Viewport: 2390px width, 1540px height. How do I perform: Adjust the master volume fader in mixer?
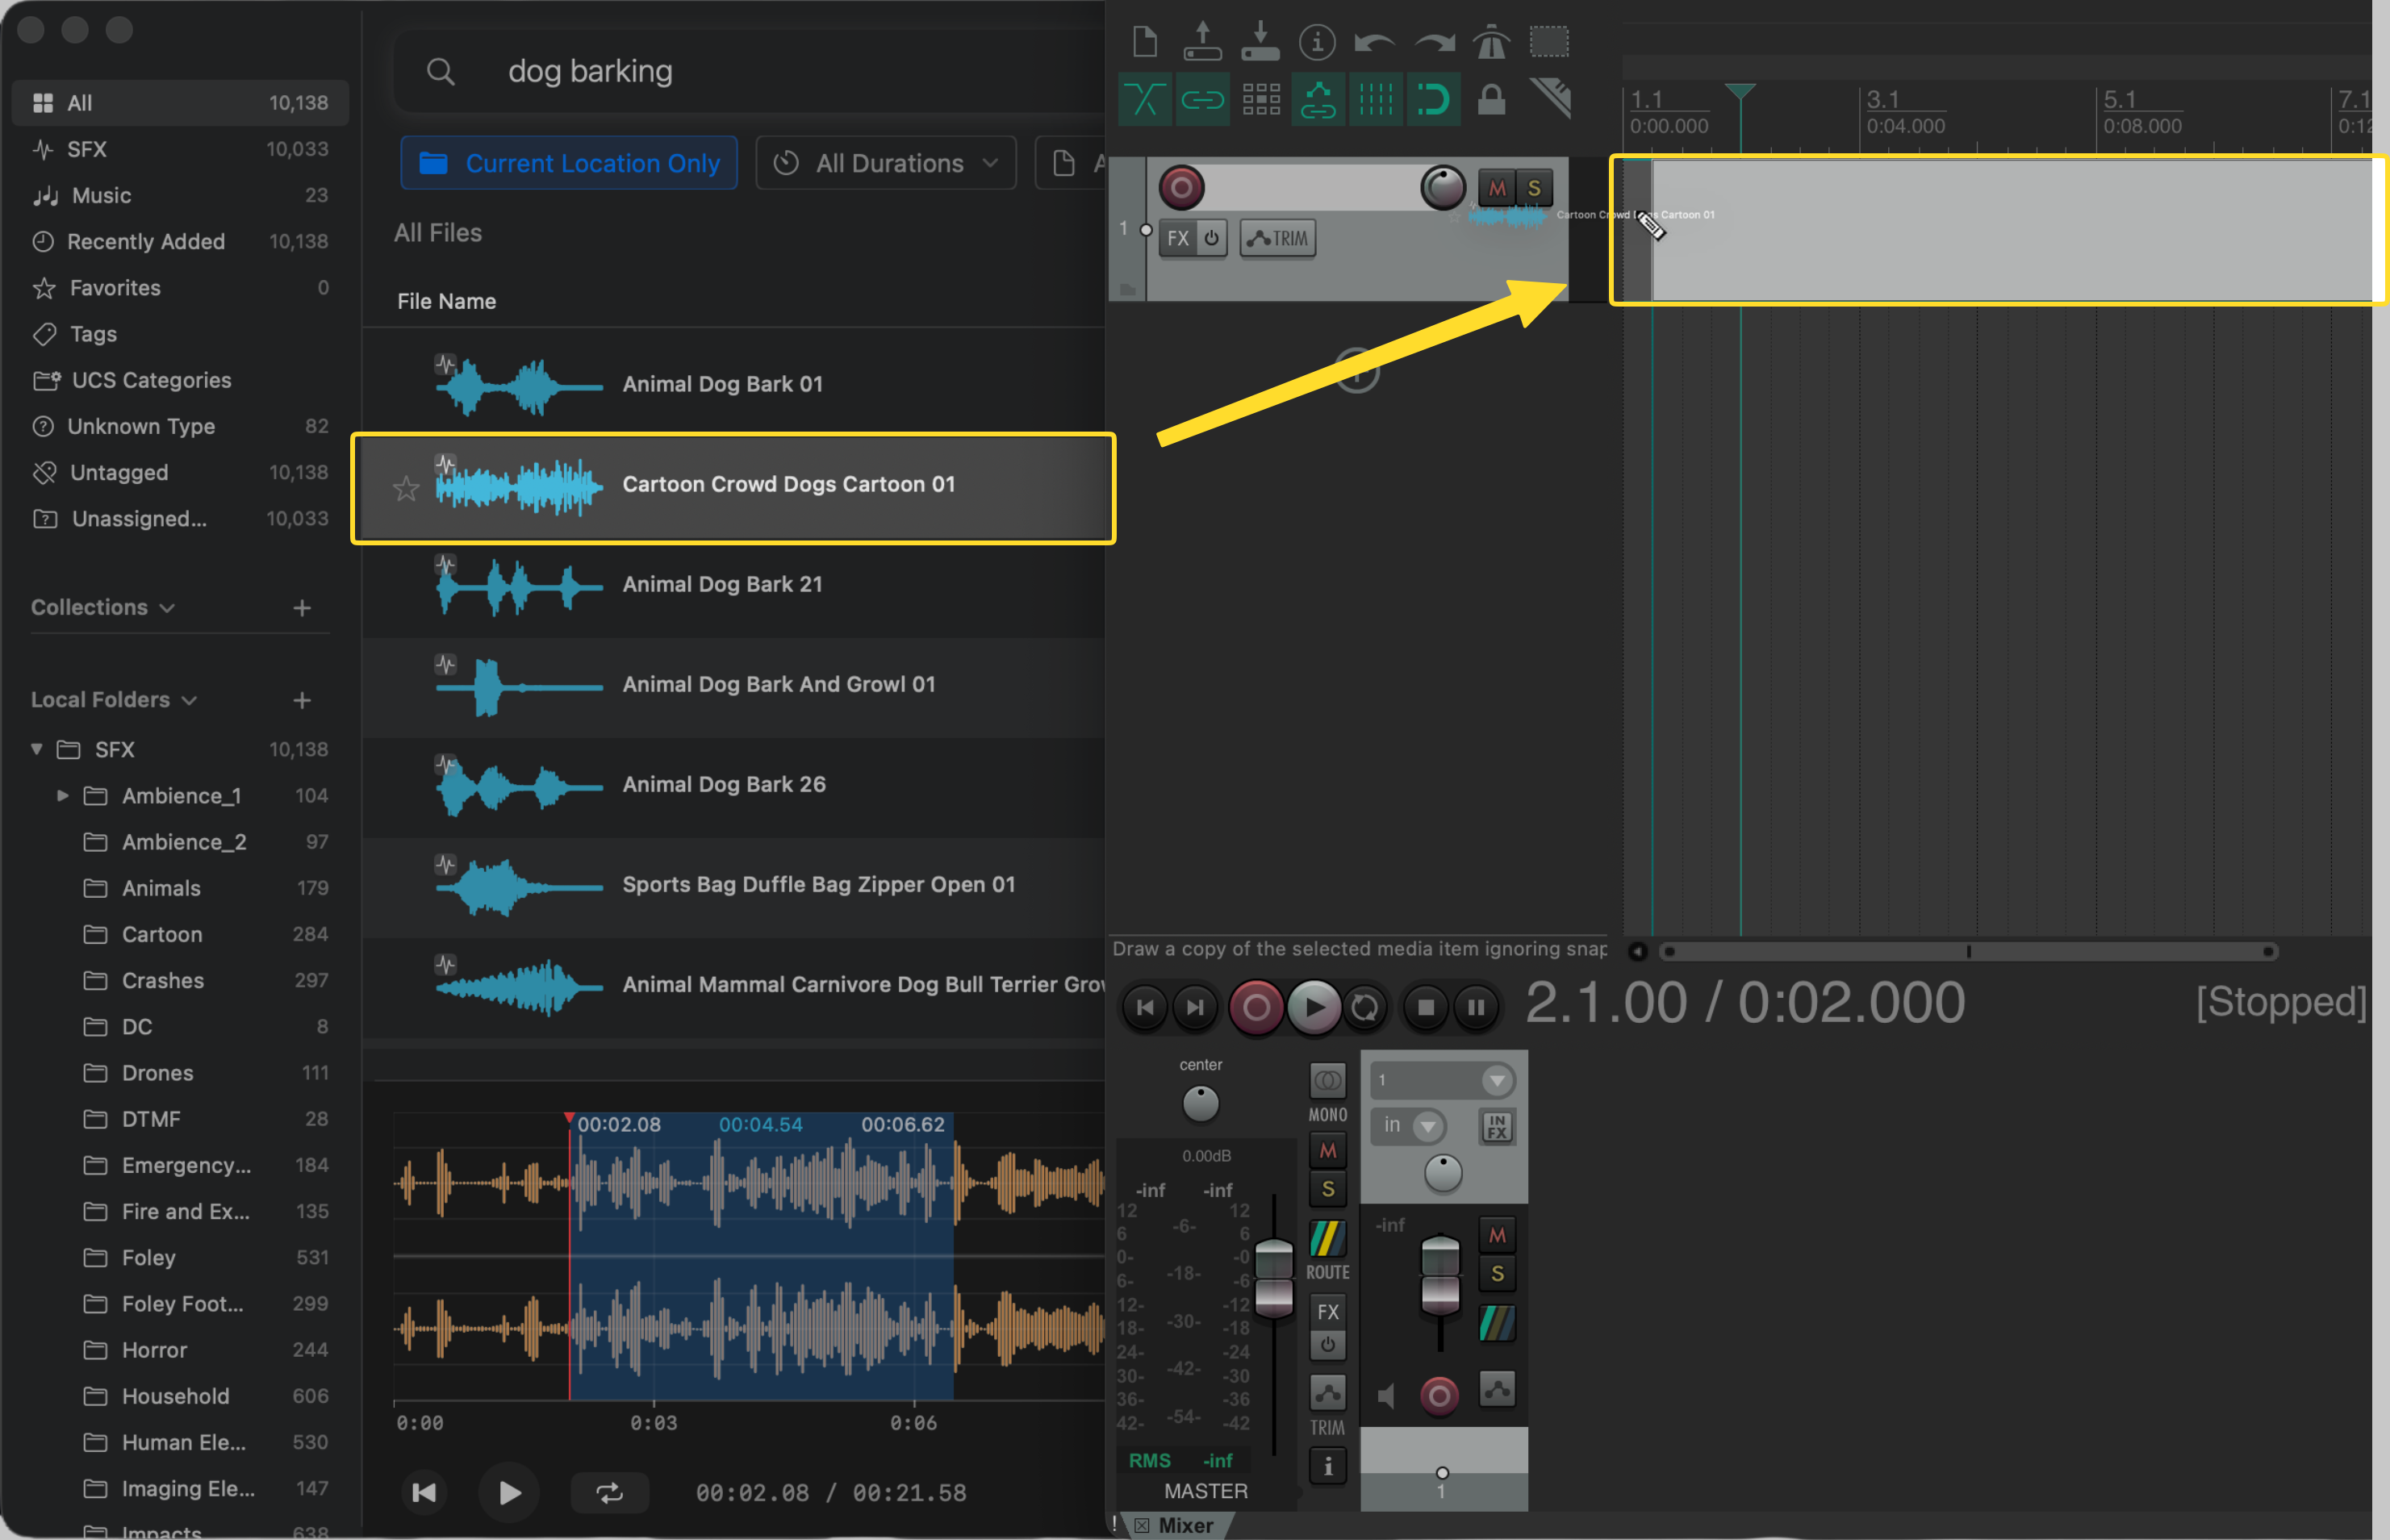pyautogui.click(x=1273, y=1277)
